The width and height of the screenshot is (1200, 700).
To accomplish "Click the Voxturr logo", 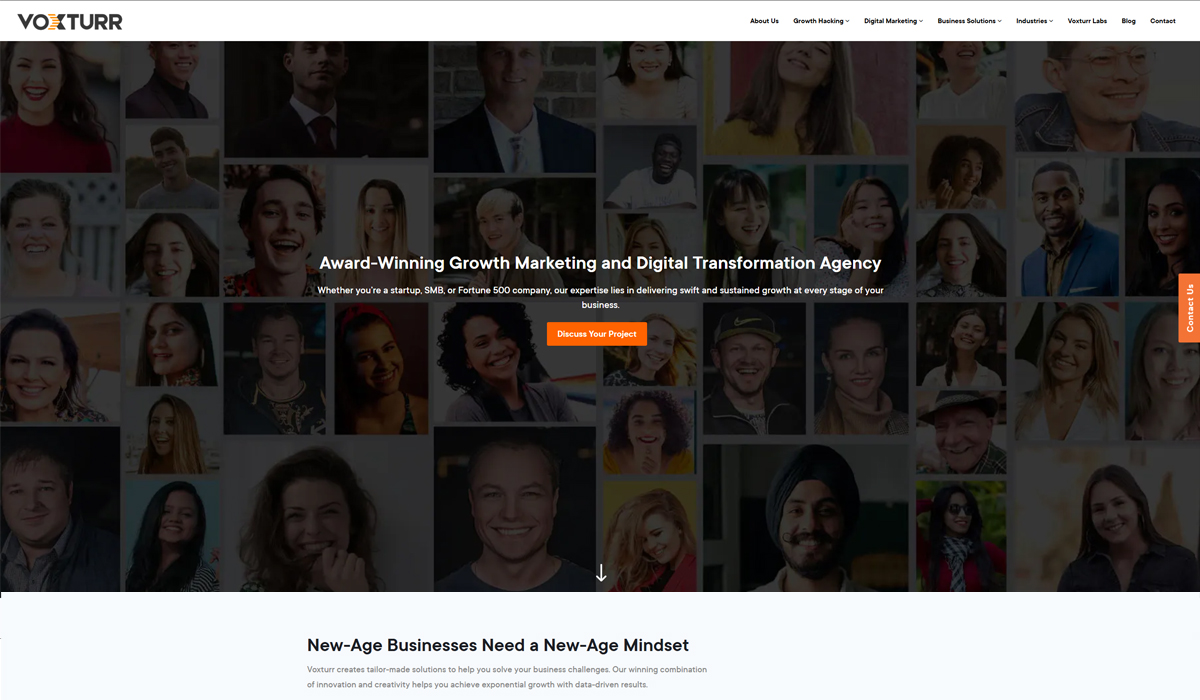I will point(70,21).
